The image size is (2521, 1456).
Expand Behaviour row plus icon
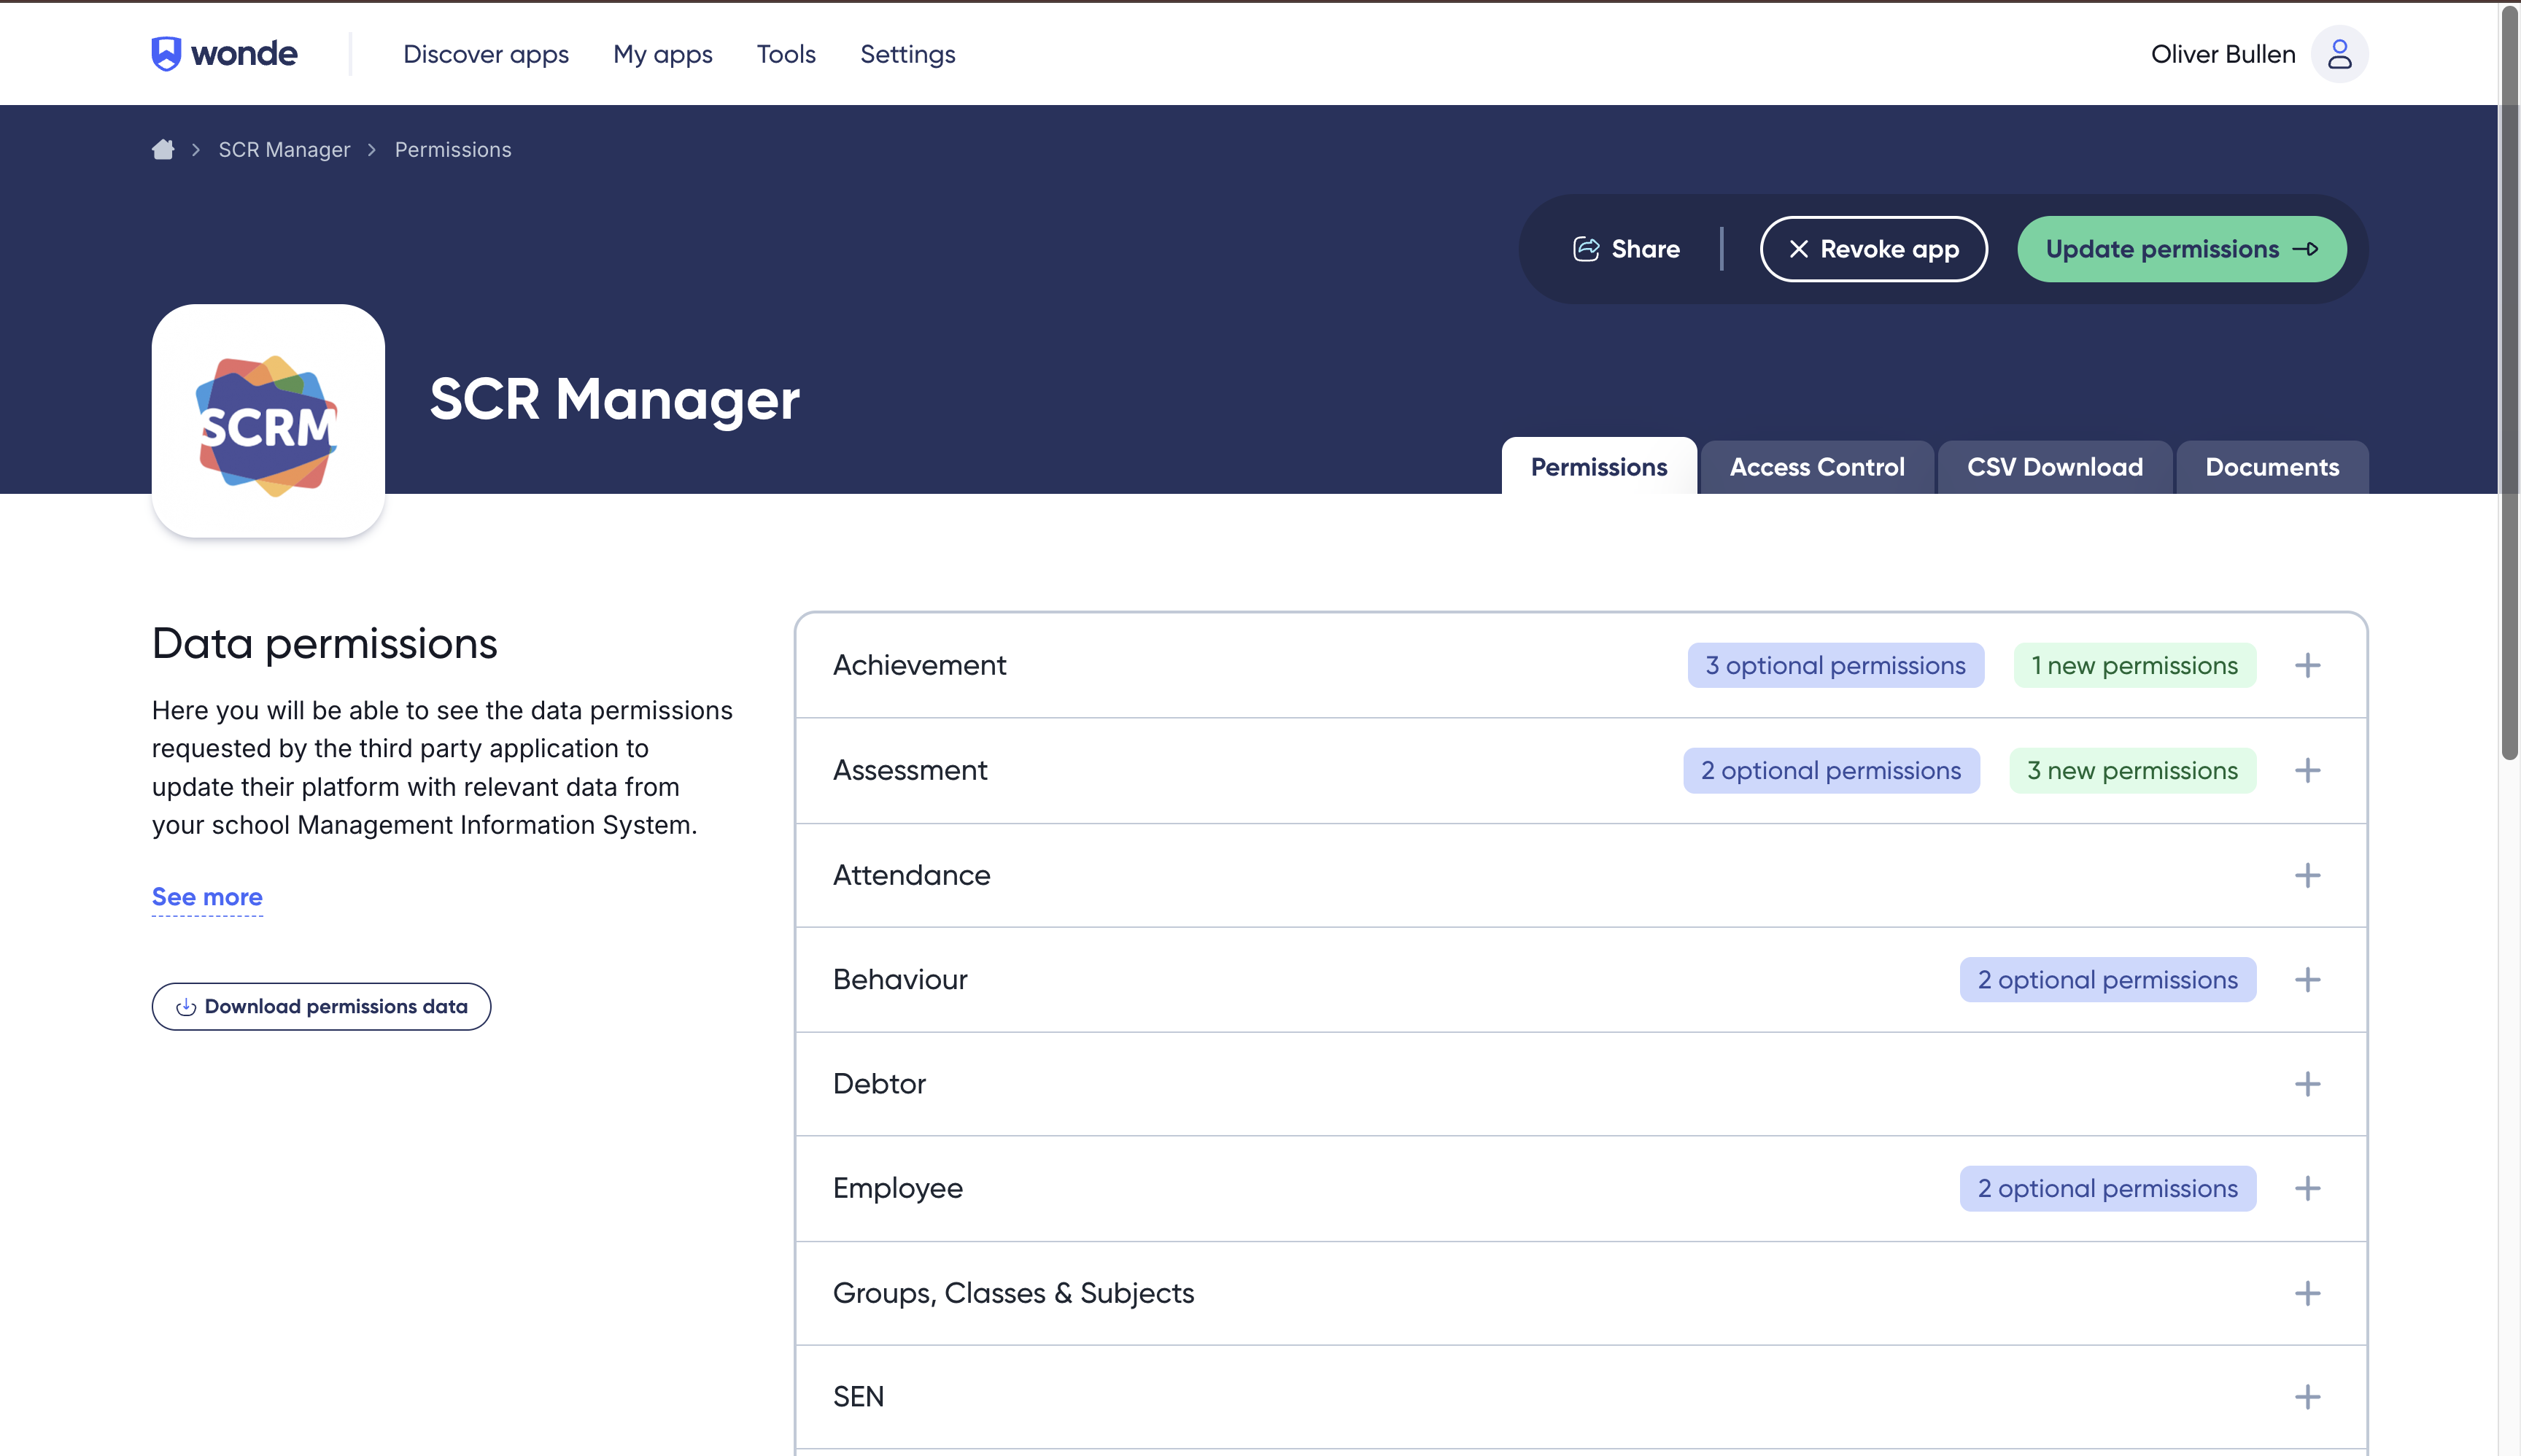point(2307,980)
